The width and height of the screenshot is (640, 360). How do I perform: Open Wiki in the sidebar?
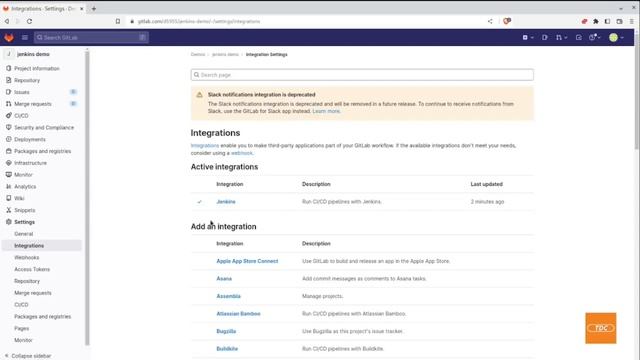click(19, 198)
